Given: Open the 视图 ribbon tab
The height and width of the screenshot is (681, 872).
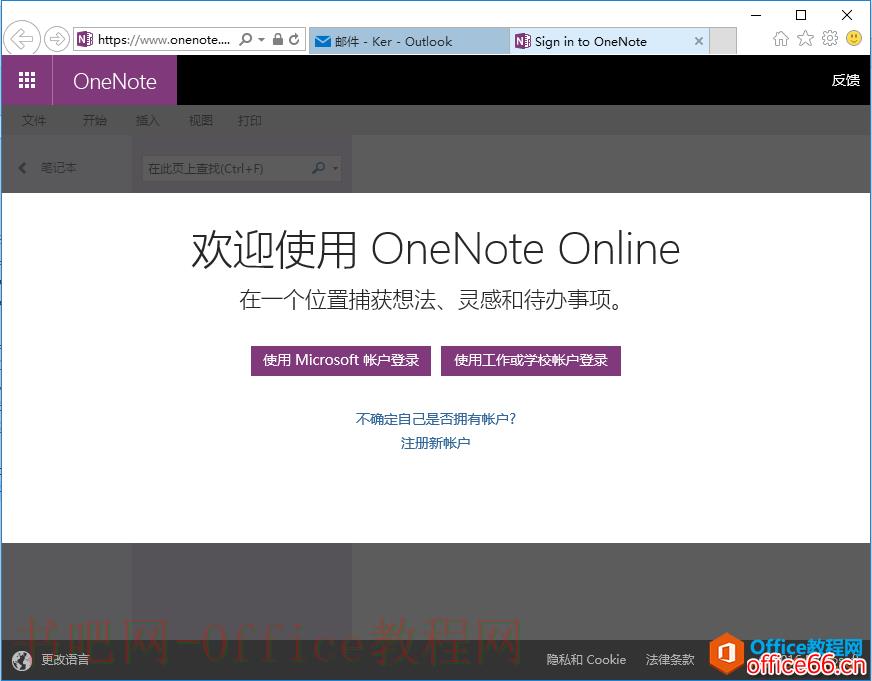Looking at the screenshot, I should [x=201, y=120].
